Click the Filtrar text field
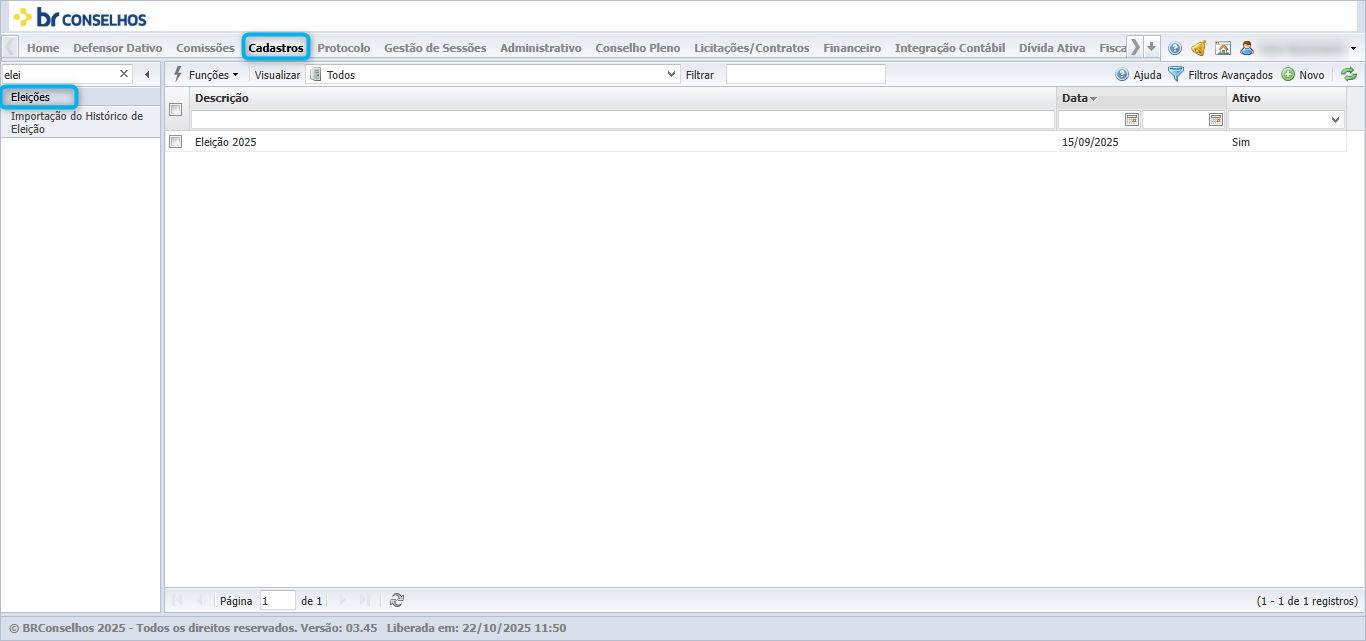The height and width of the screenshot is (641, 1366). pos(805,75)
